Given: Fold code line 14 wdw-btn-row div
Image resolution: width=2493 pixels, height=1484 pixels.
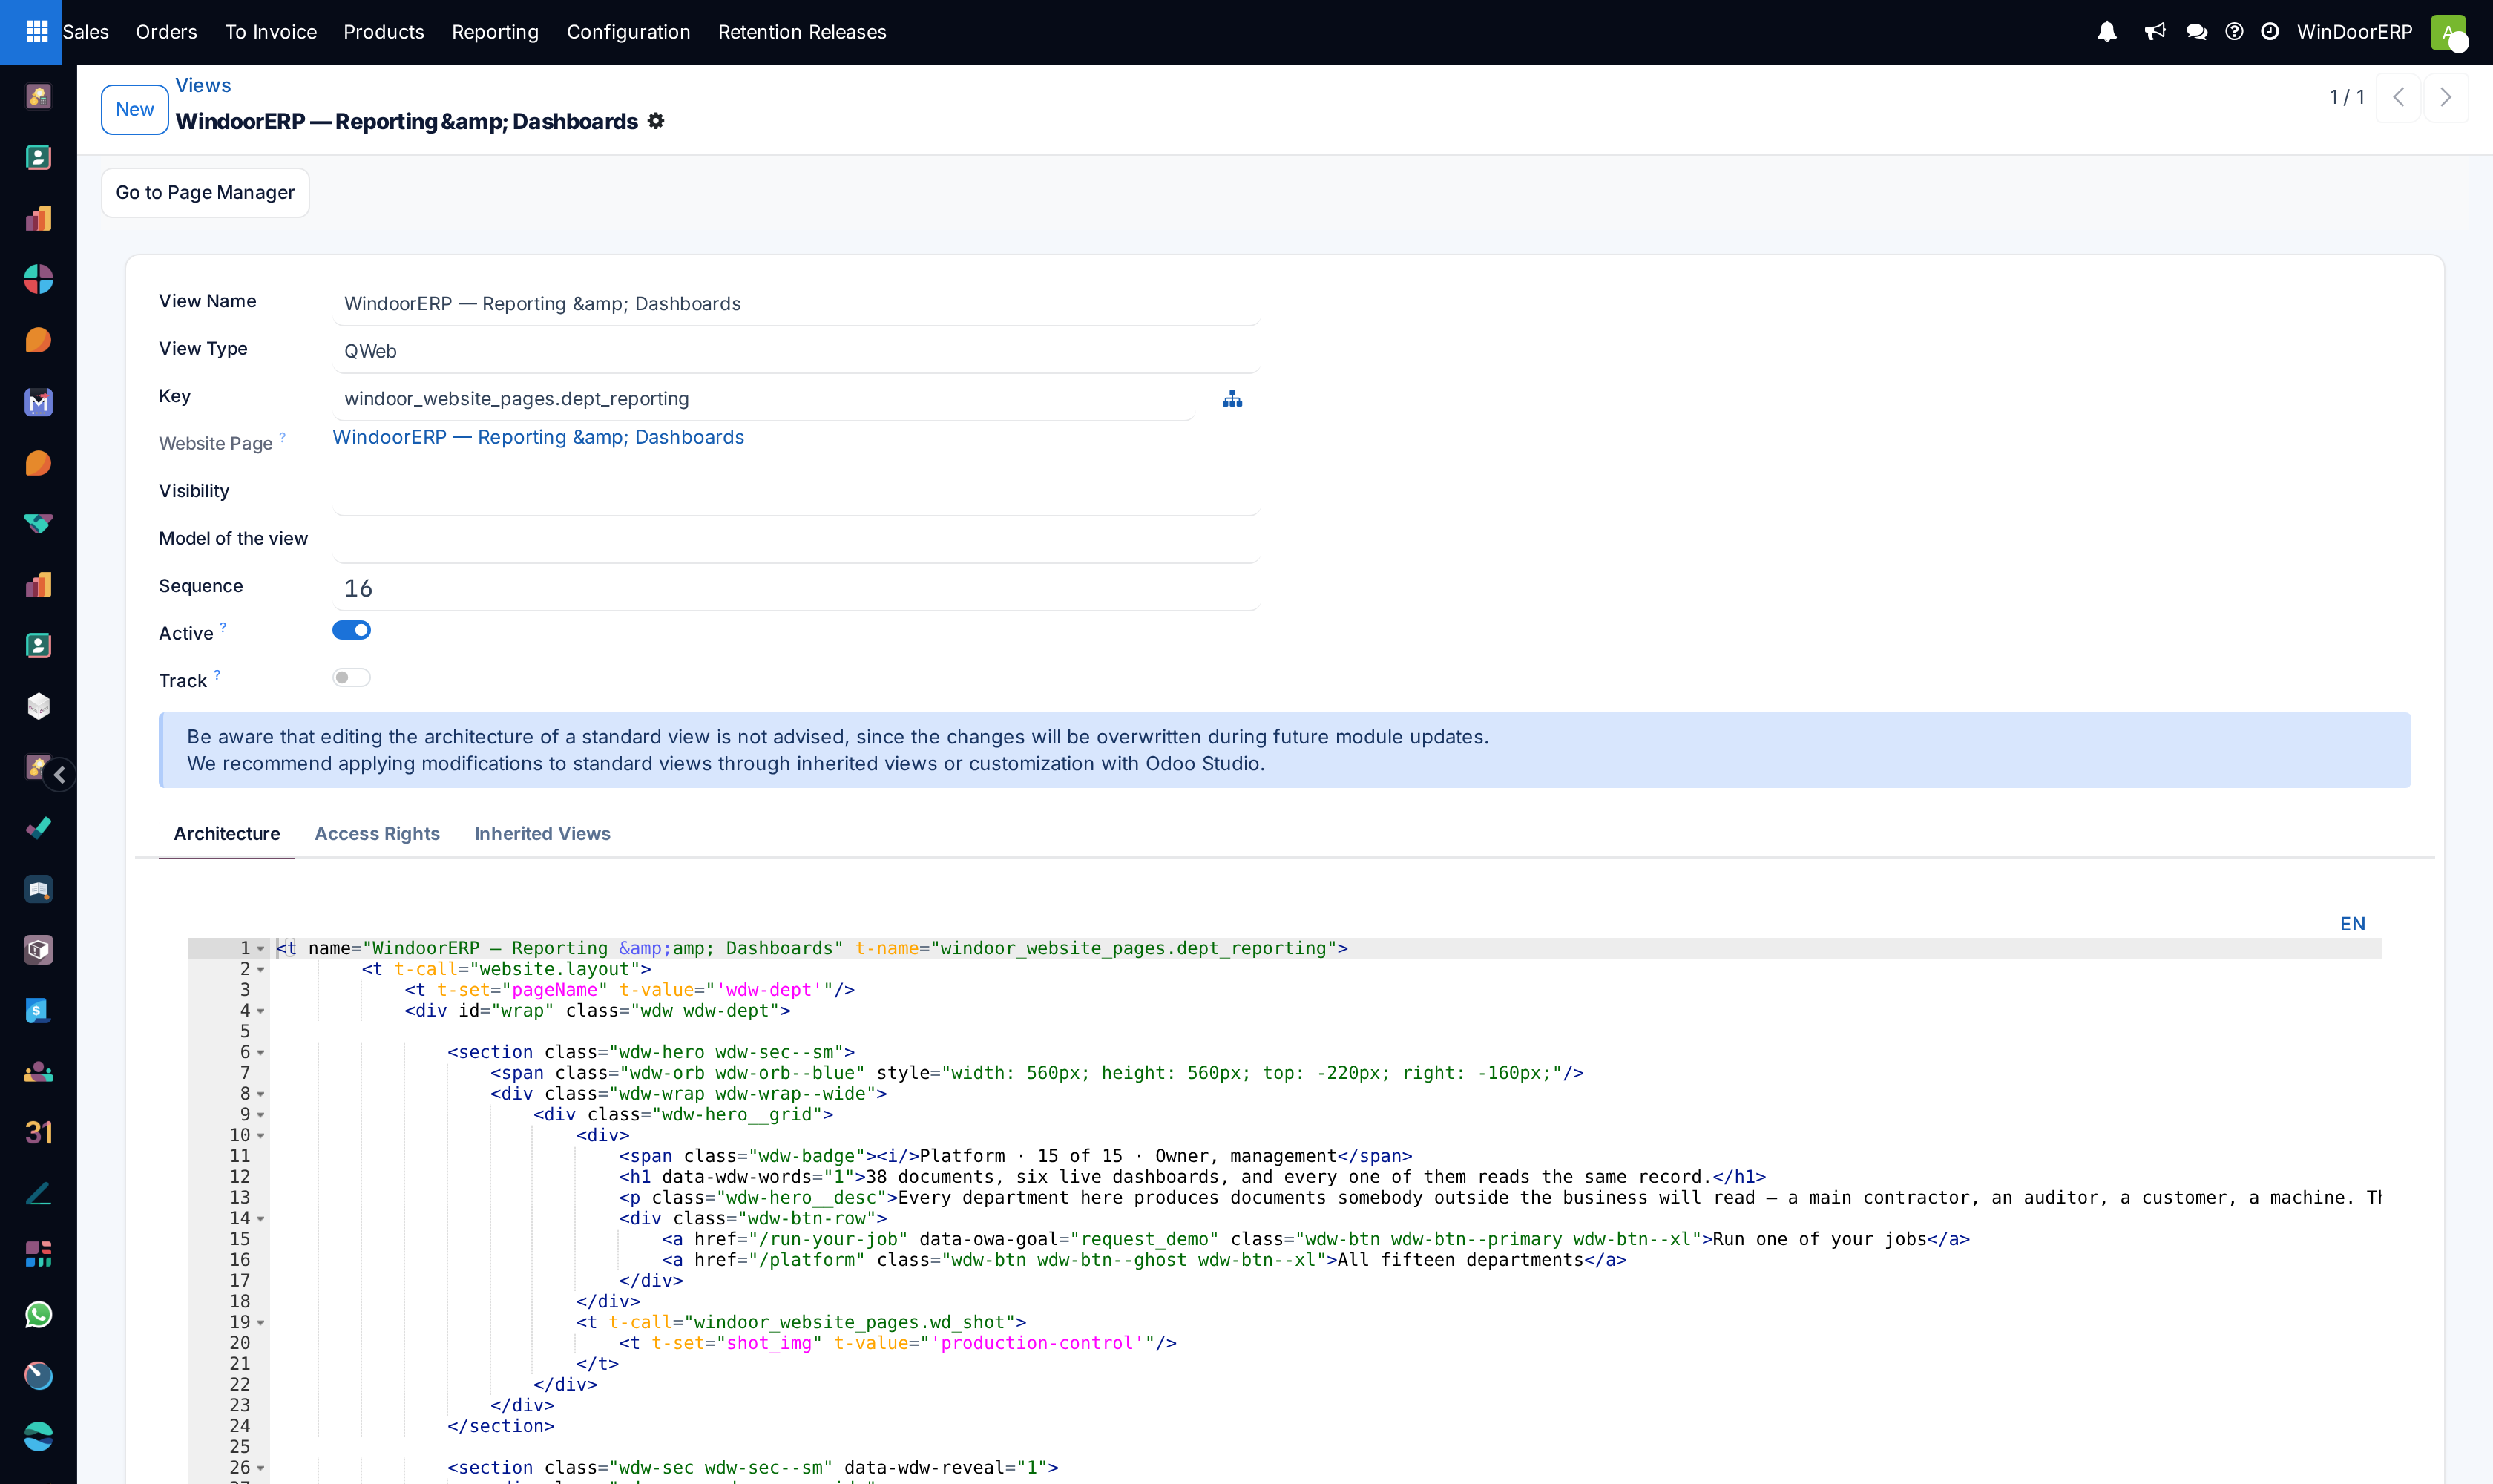Looking at the screenshot, I should 261,1219.
